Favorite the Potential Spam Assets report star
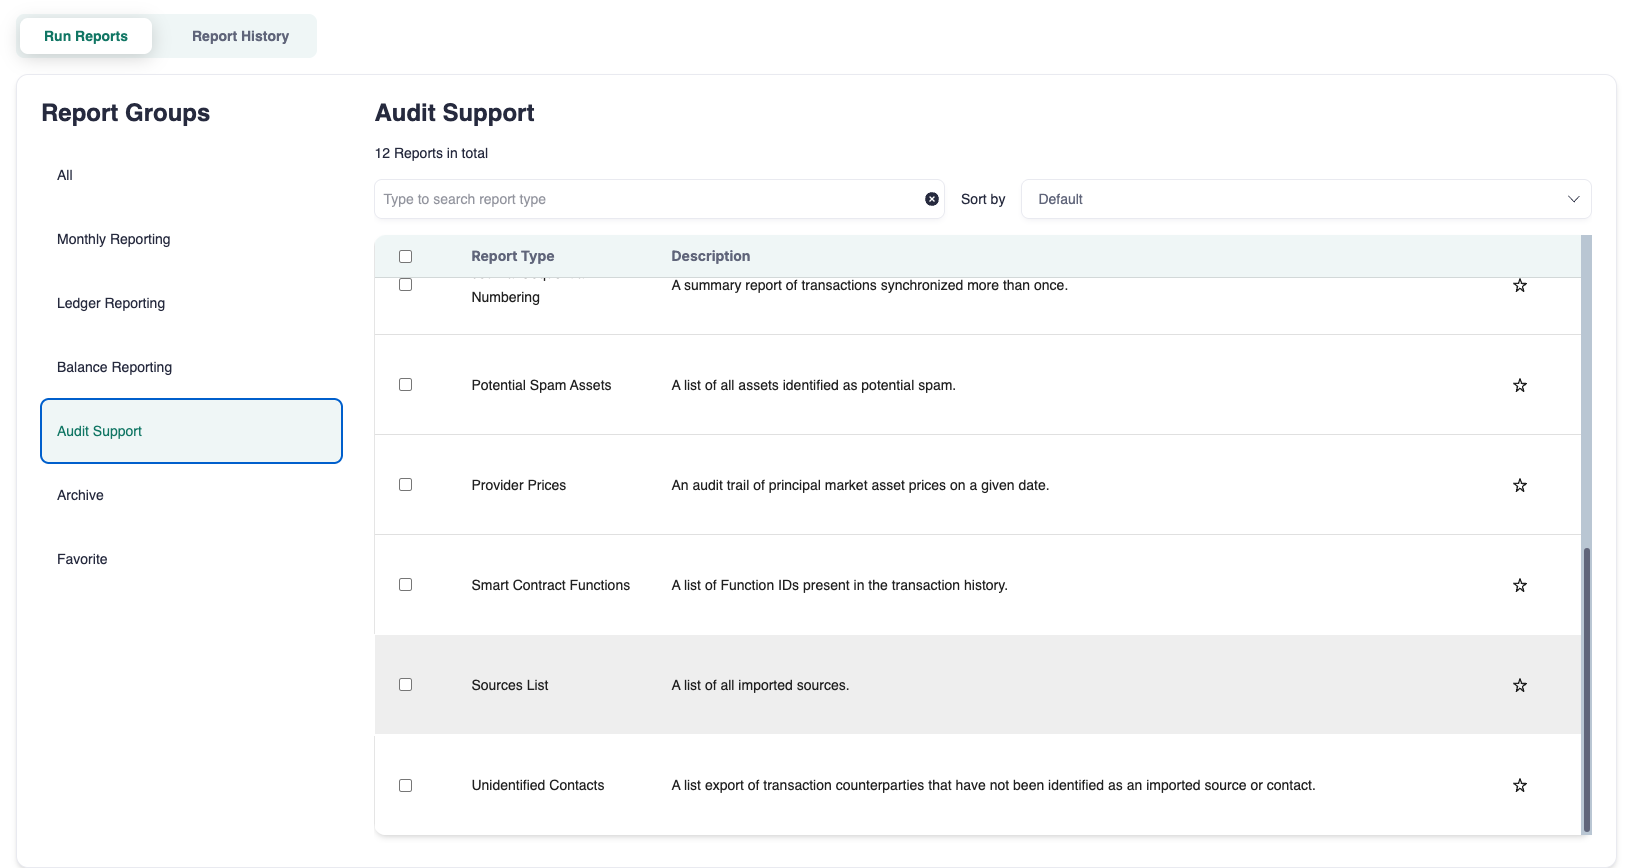 pyautogui.click(x=1519, y=385)
